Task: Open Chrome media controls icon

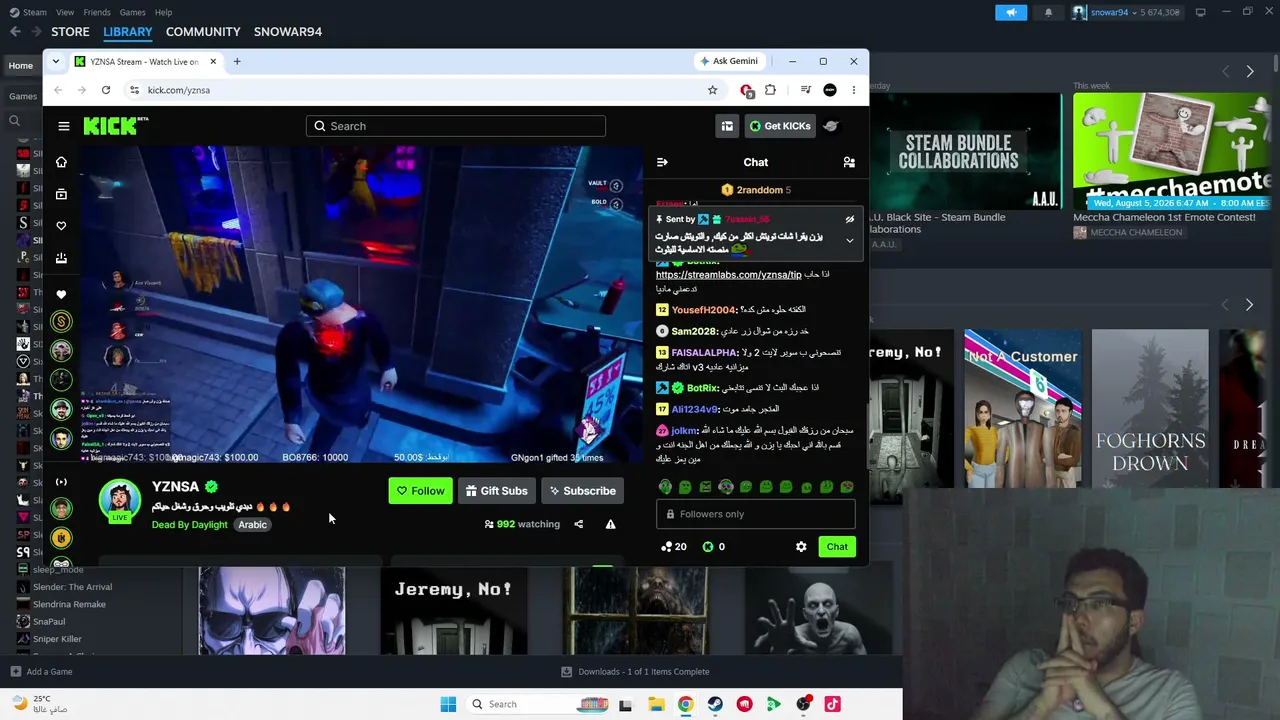Action: point(805,90)
